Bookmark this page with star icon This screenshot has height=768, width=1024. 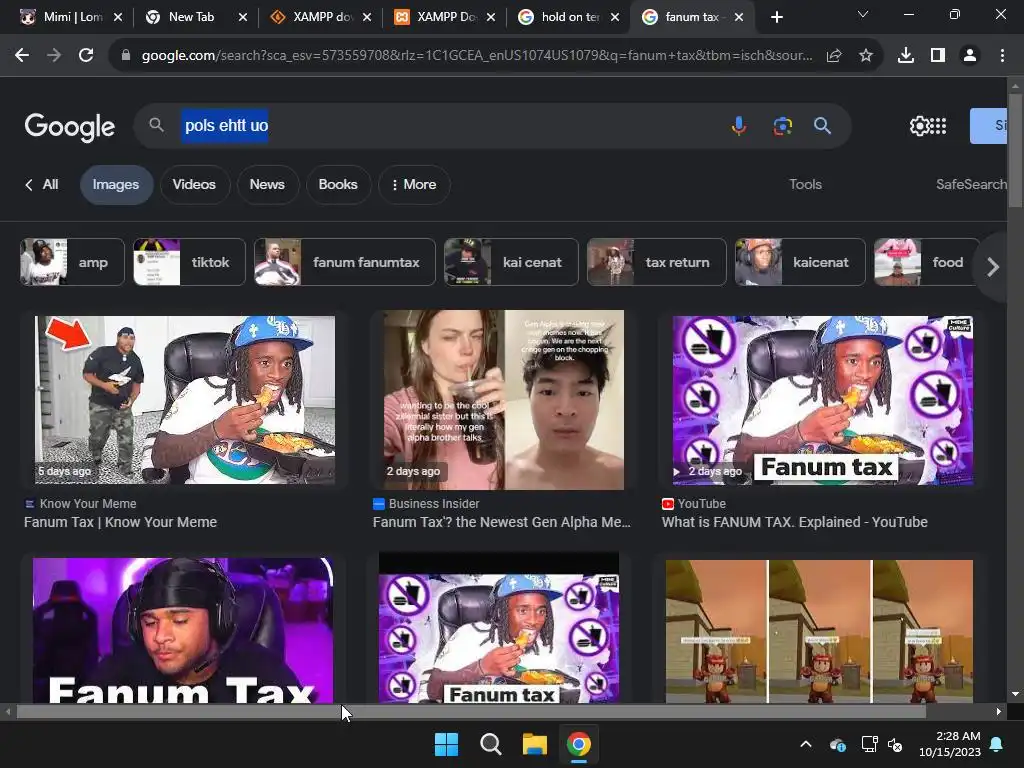tap(865, 56)
